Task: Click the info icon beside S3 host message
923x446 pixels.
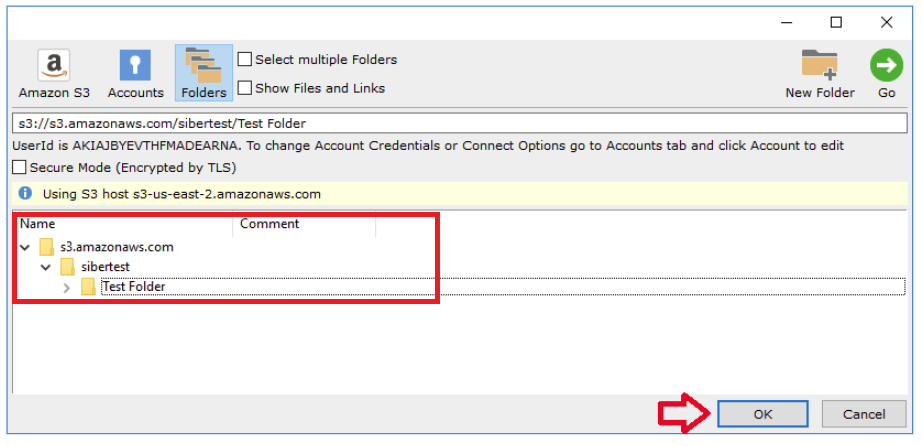Action: pyautogui.click(x=26, y=194)
